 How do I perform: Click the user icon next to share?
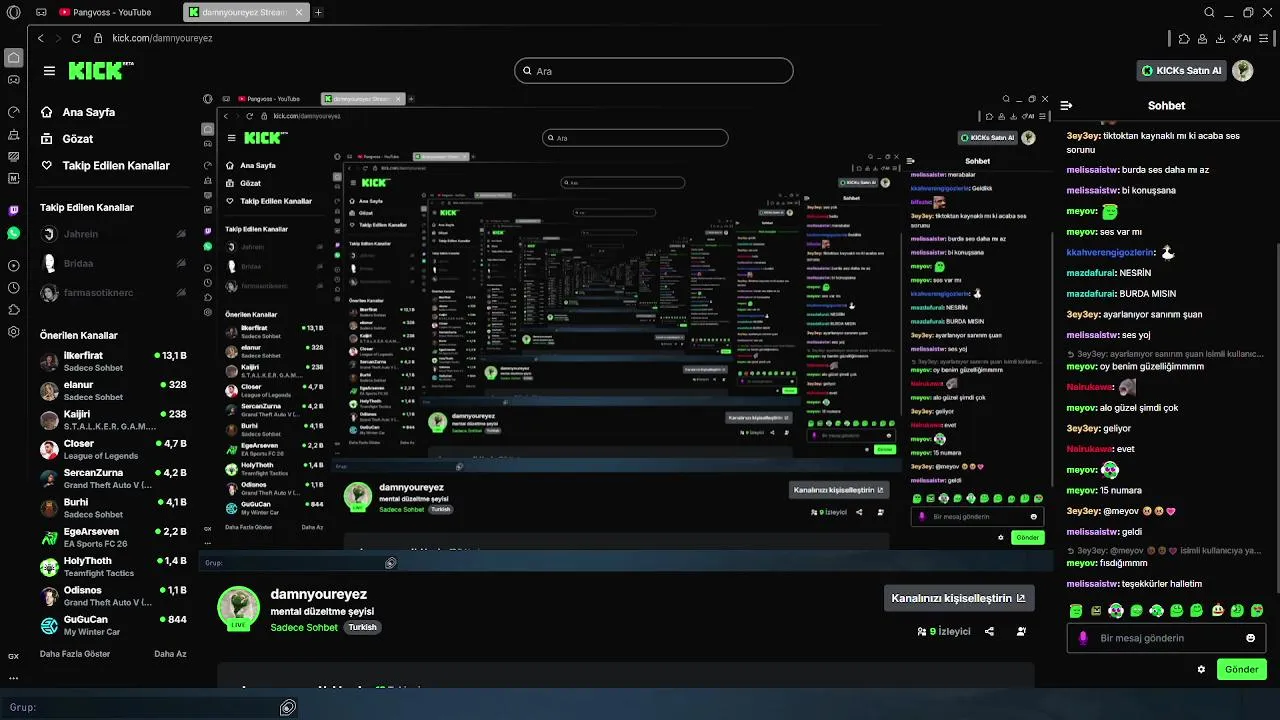point(1021,632)
